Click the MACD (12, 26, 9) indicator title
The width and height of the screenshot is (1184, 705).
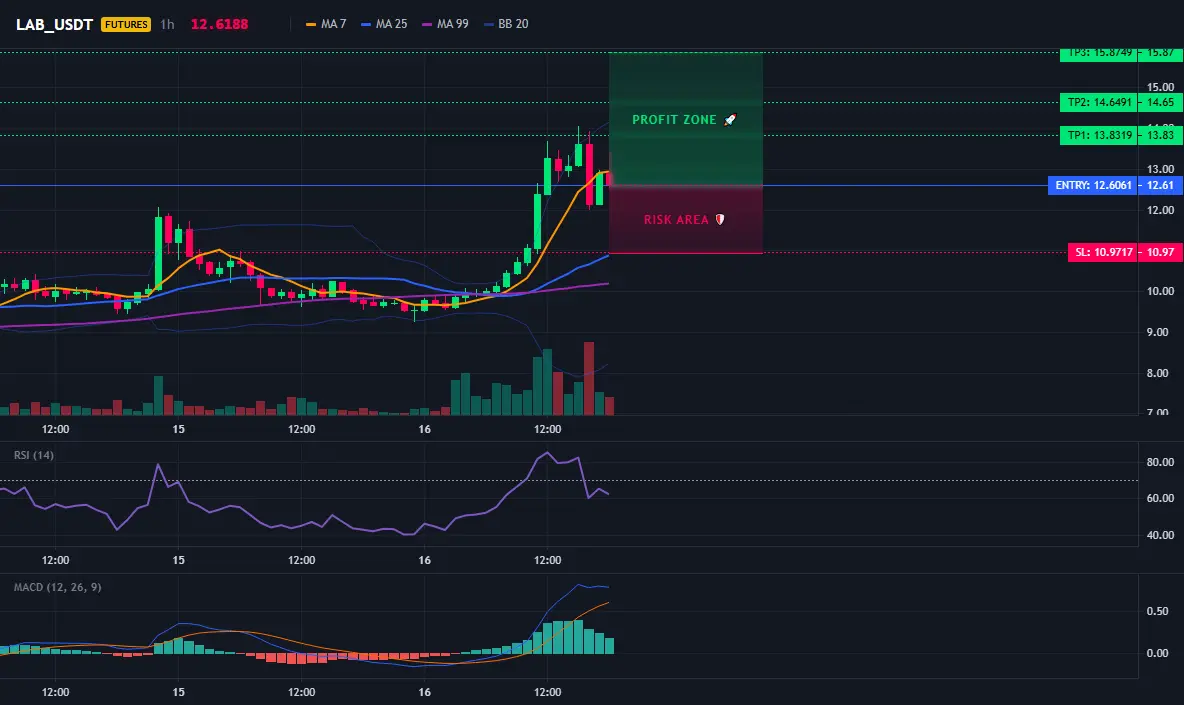[x=57, y=587]
